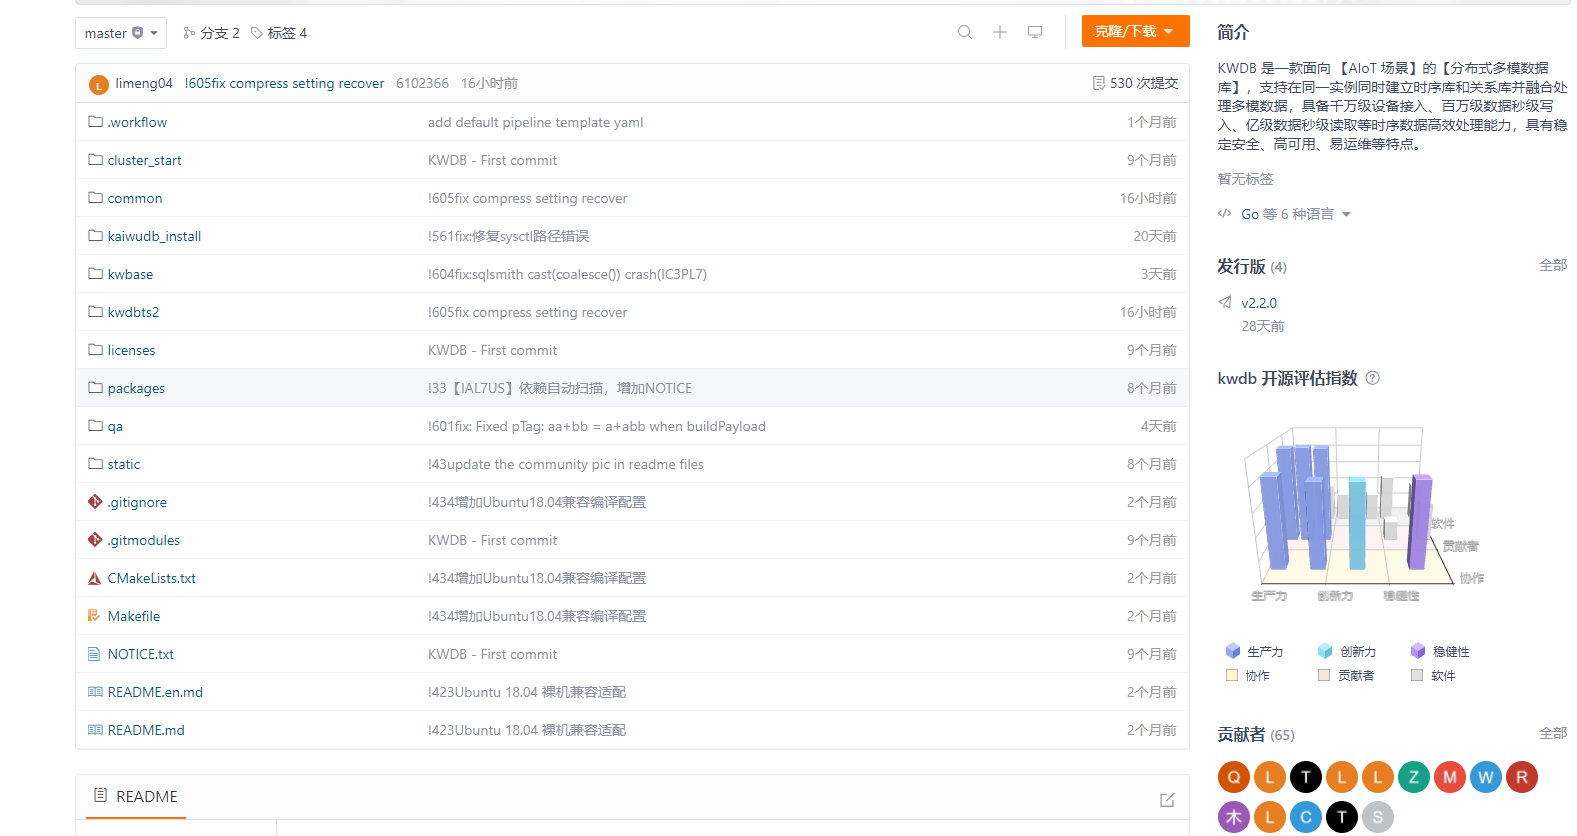The image size is (1577, 836).
Task: Click the commit count document icon
Action: (x=1099, y=83)
